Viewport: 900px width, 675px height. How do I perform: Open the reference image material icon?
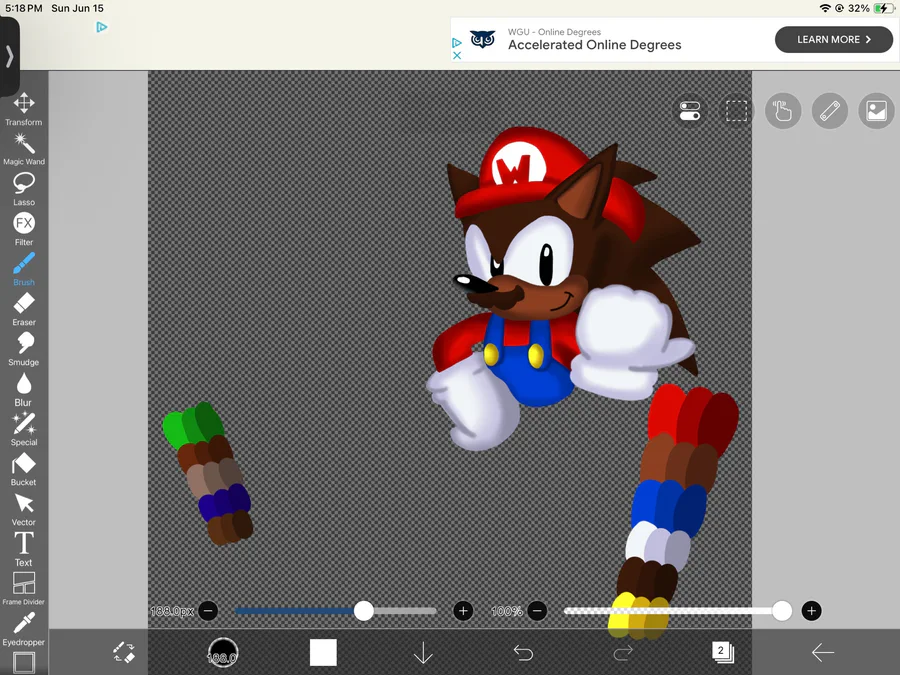point(876,111)
